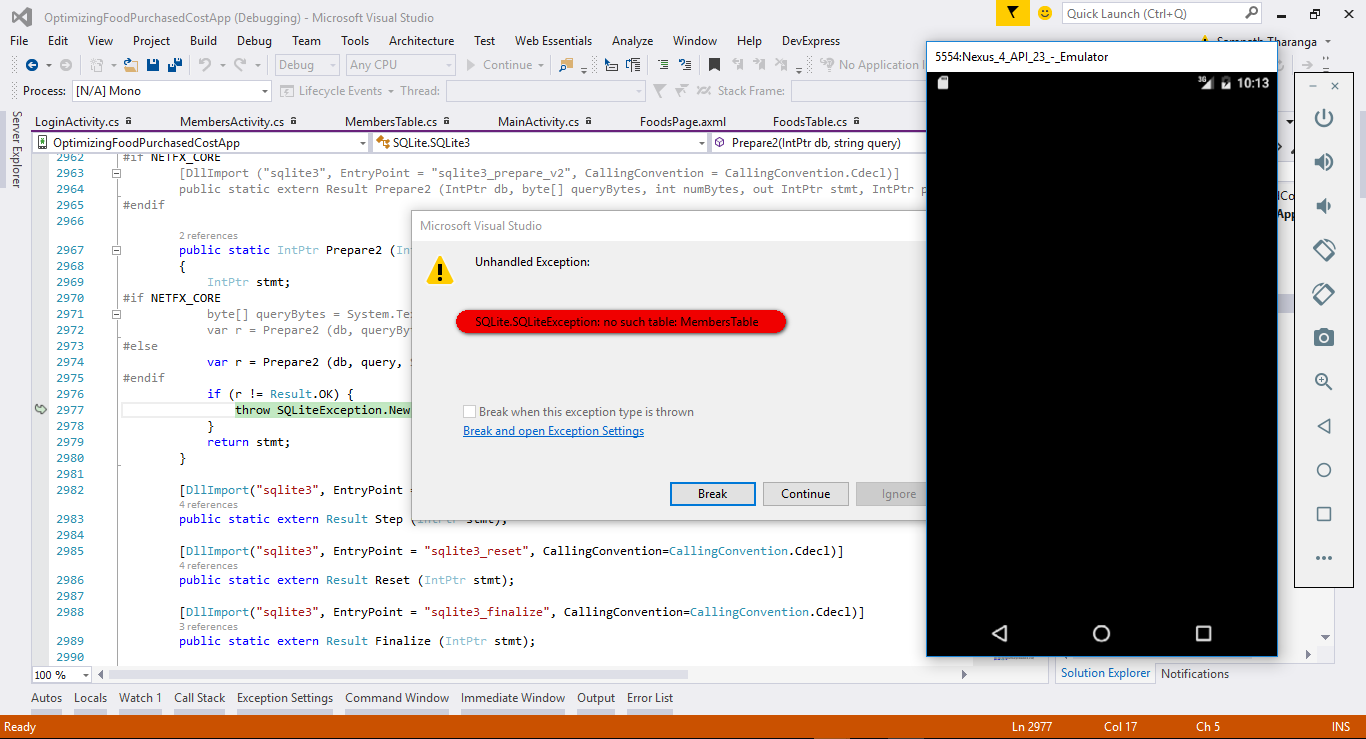Click the Redo toolbar icon
This screenshot has height=739, width=1366.
click(x=240, y=65)
